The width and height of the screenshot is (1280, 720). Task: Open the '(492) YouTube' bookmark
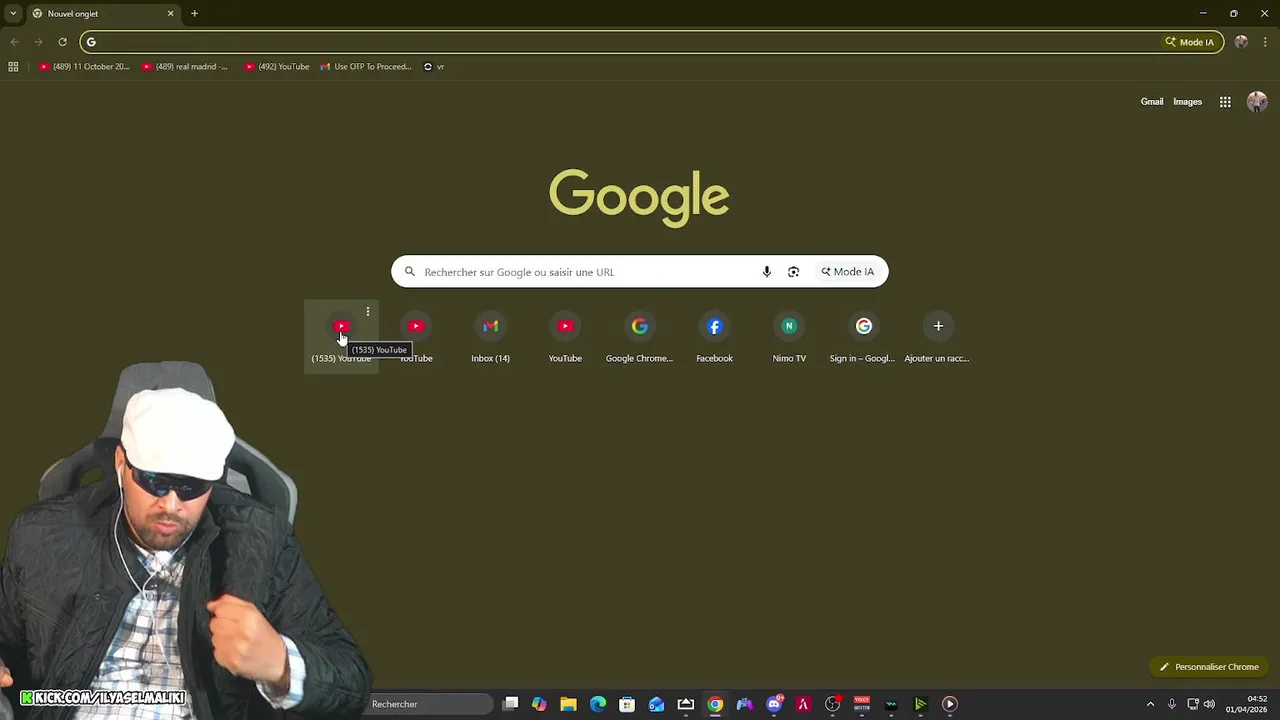[x=277, y=67]
